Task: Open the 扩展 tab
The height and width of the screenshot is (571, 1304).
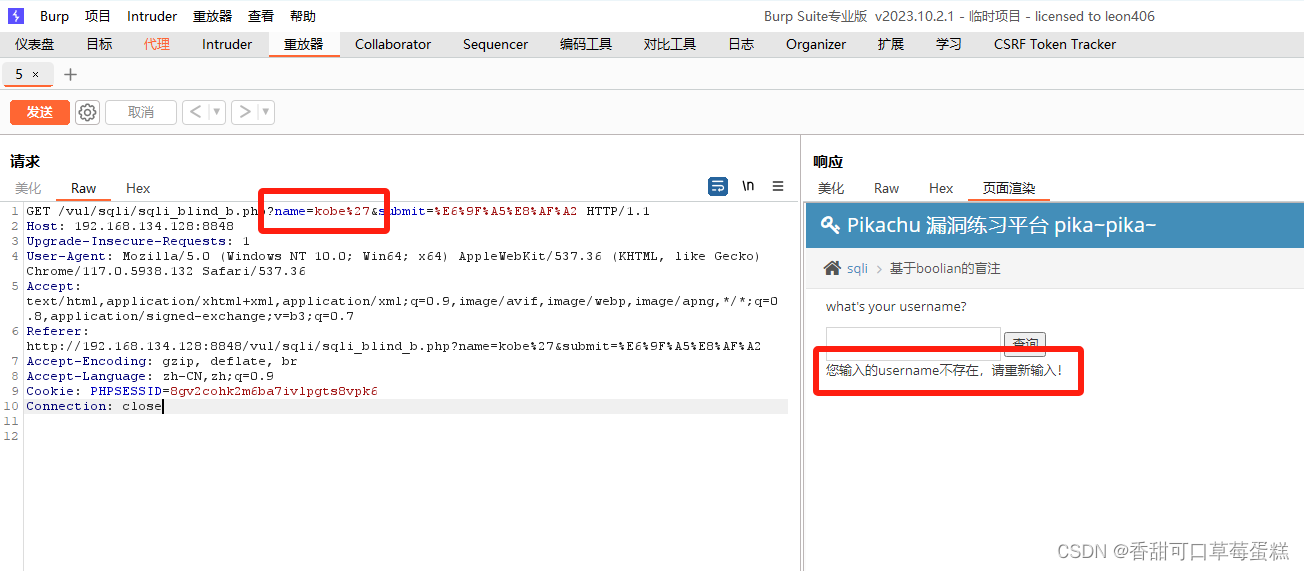Action: [890, 44]
